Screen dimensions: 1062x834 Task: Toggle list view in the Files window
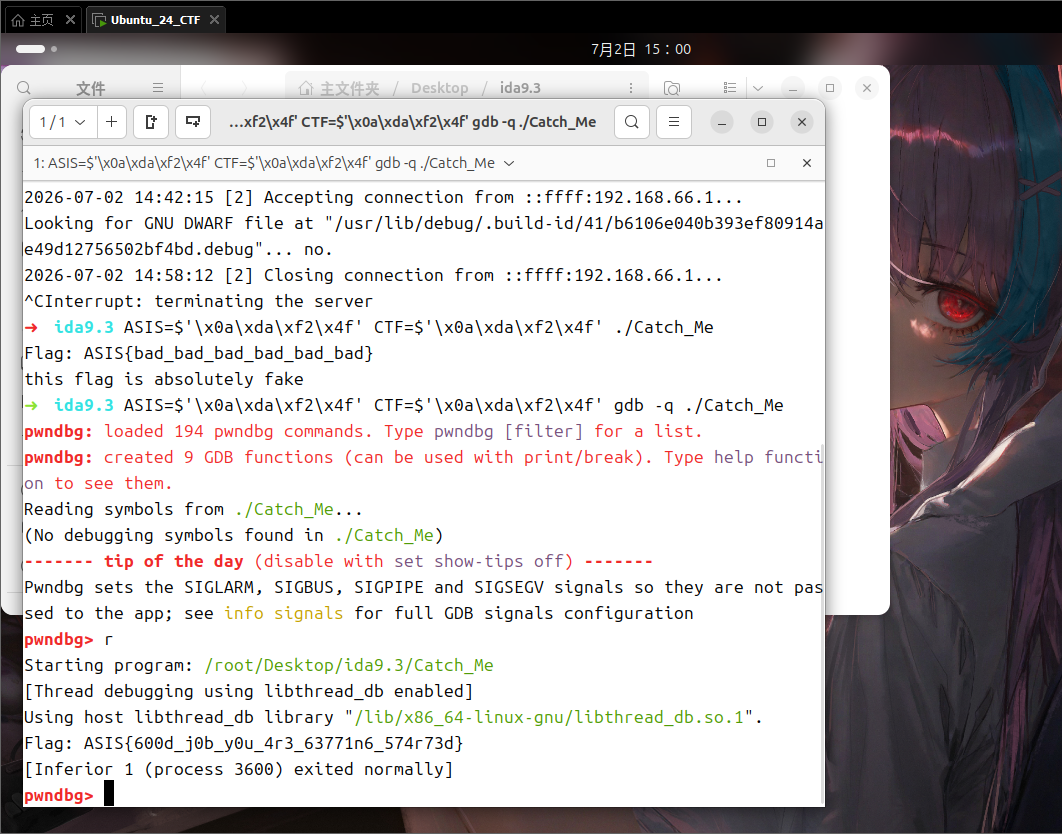point(729,88)
